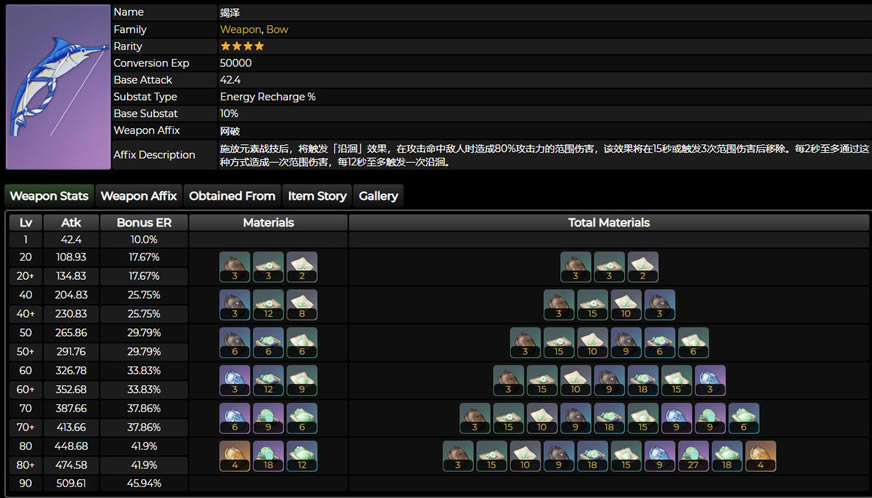Follow the Bow family link
Image resolution: width=872 pixels, height=498 pixels.
point(277,30)
